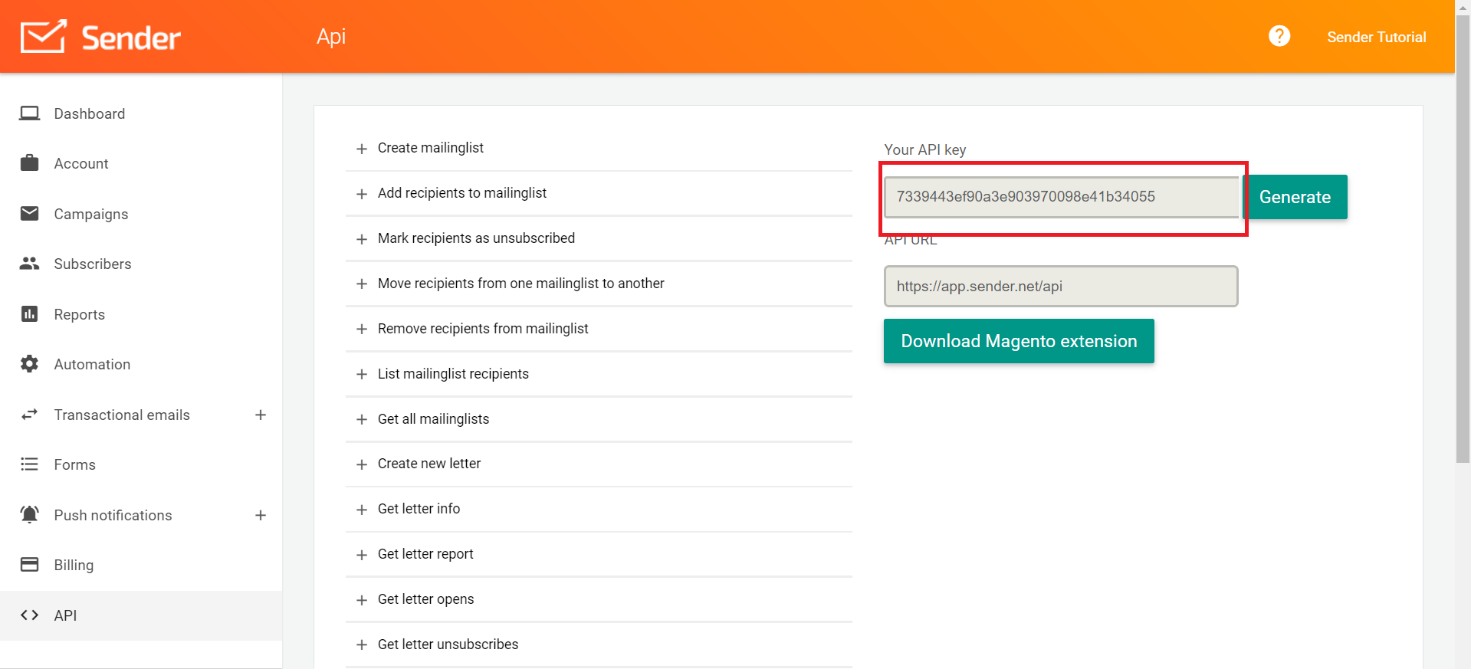The image size is (1471, 669).
Task: Open the help question mark icon
Action: (x=1279, y=36)
